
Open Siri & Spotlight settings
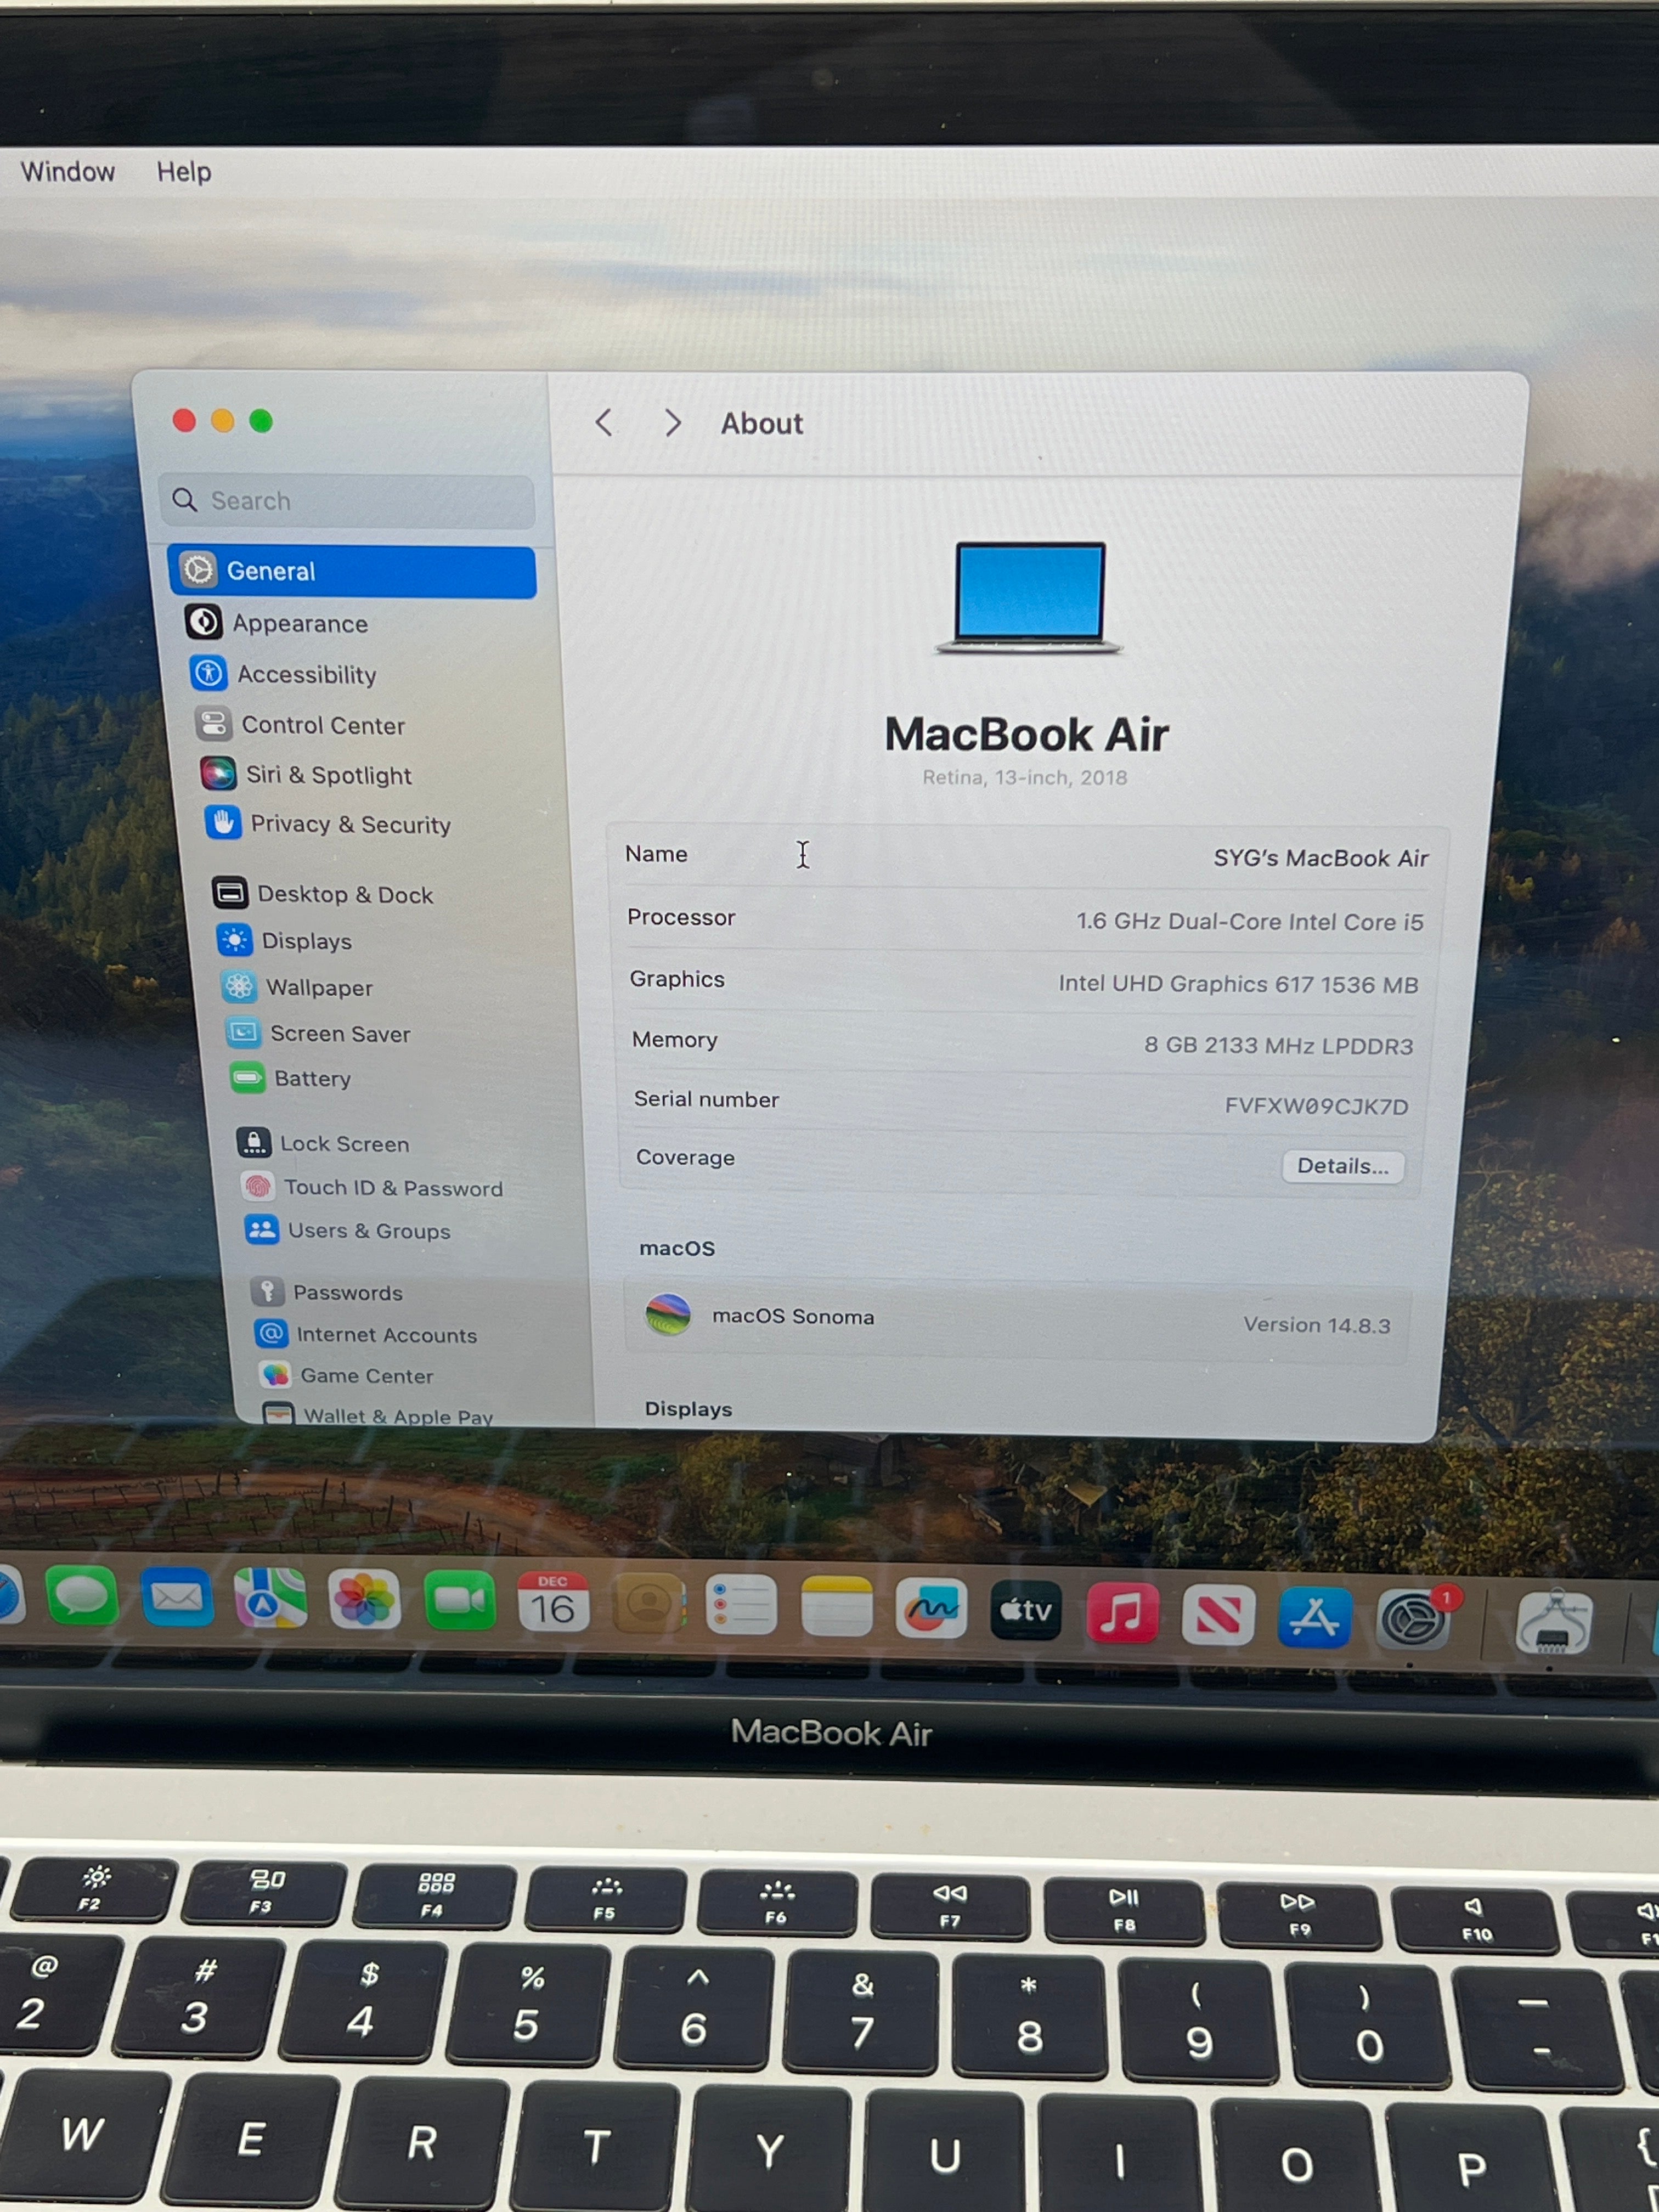coord(306,774)
